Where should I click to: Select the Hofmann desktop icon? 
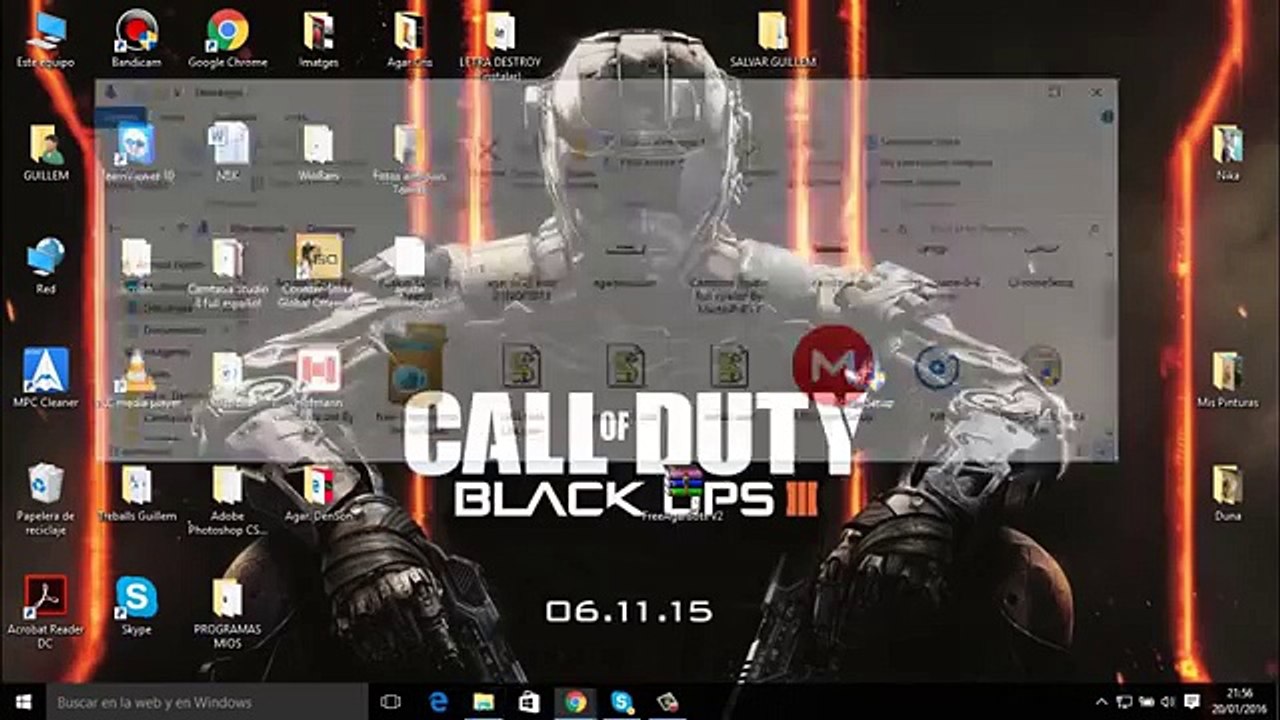[x=319, y=379]
